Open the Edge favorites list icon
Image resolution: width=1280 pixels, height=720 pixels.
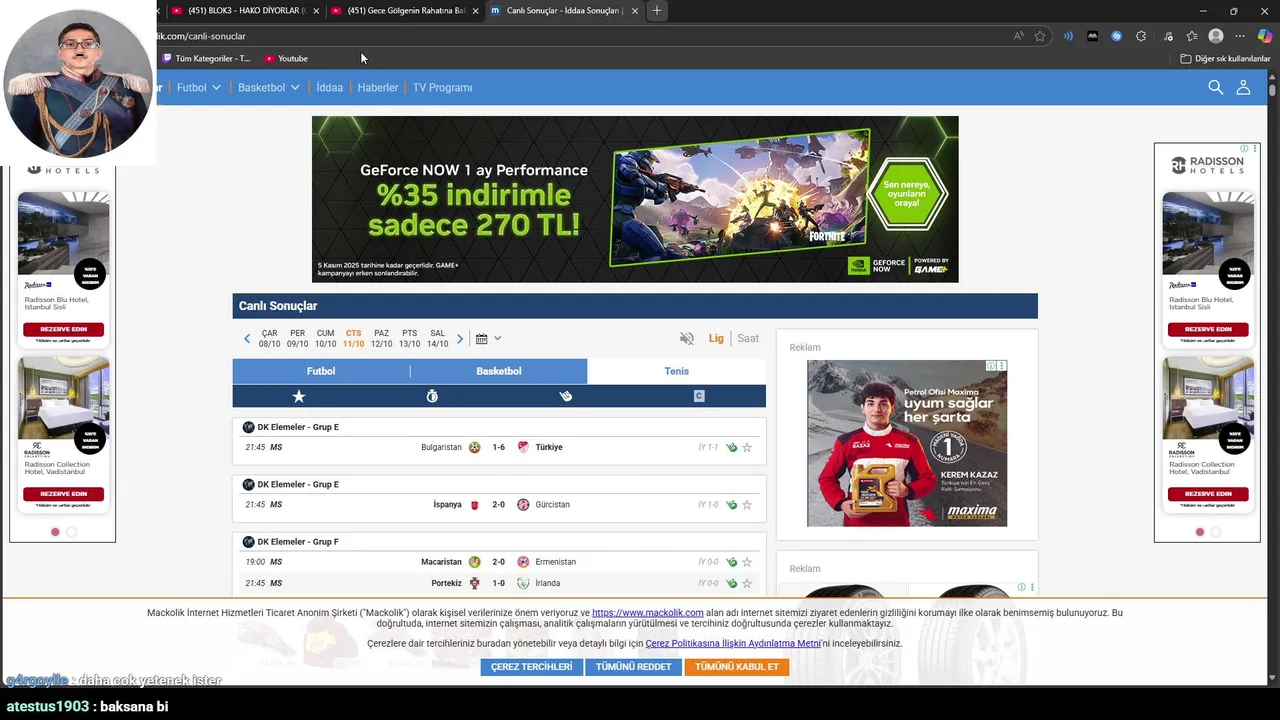[x=1191, y=36]
